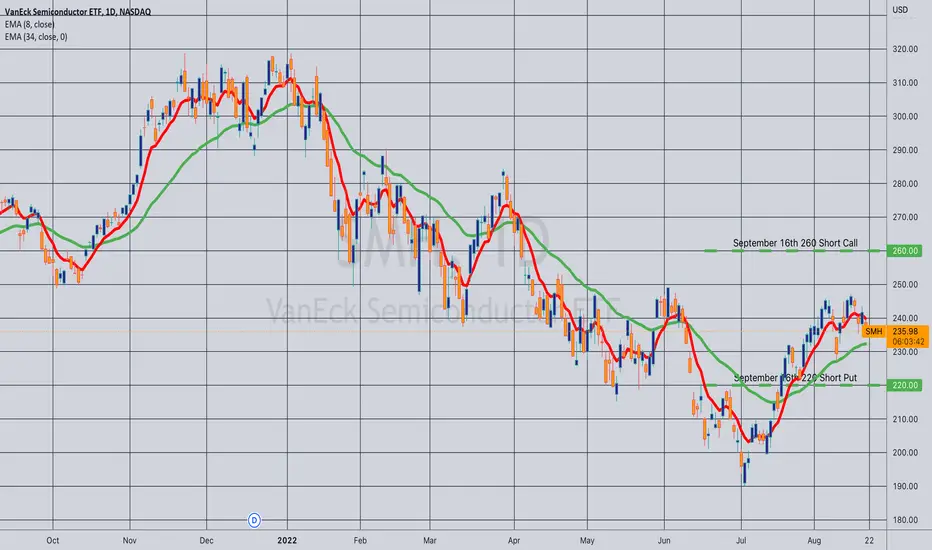Click the Dec label on time axis
This screenshot has width=932, height=550.
pyautogui.click(x=206, y=540)
